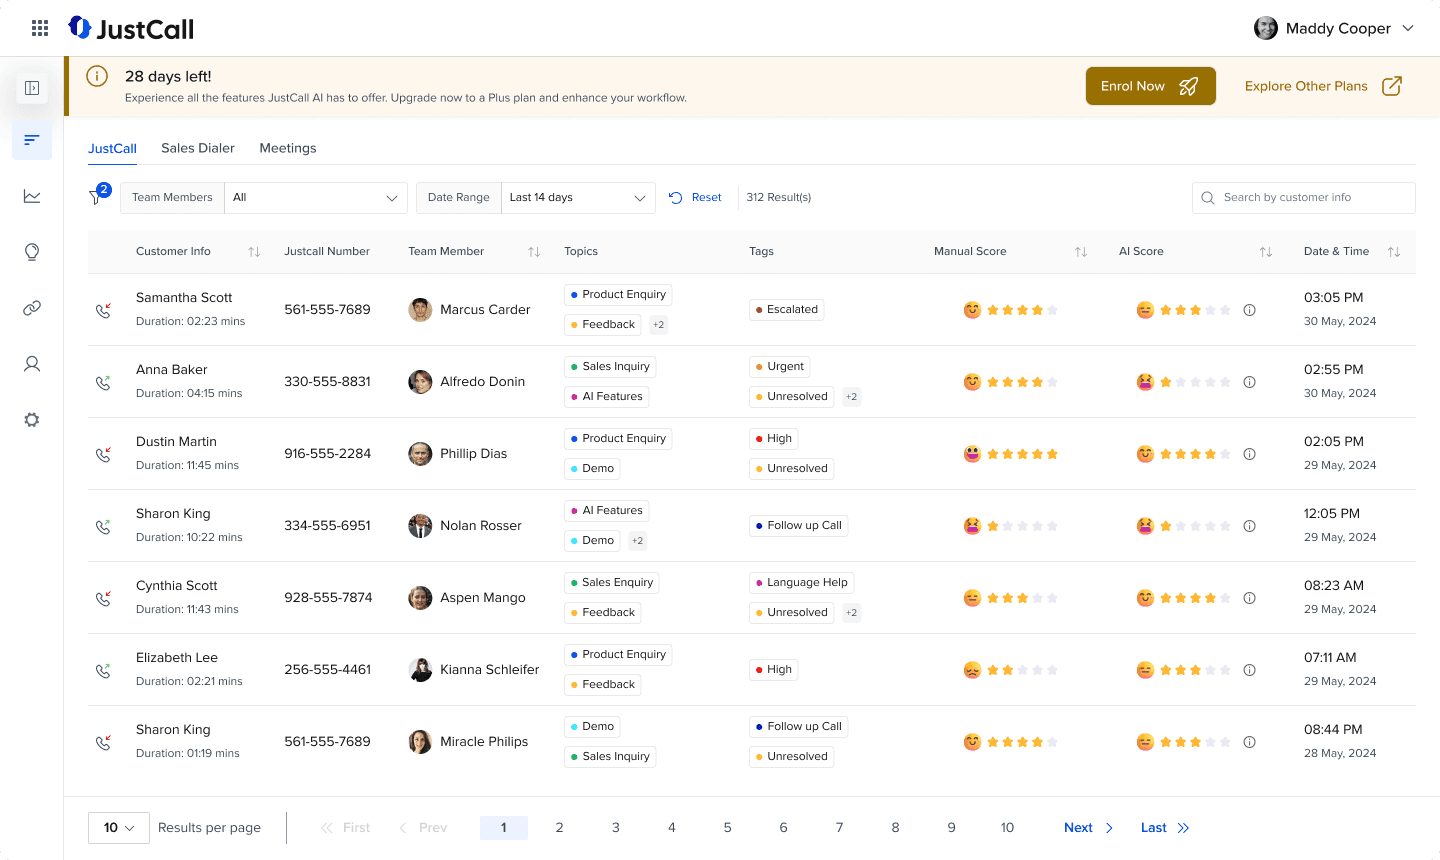Open the user profile sidebar icon
This screenshot has width=1440, height=860.
32,364
